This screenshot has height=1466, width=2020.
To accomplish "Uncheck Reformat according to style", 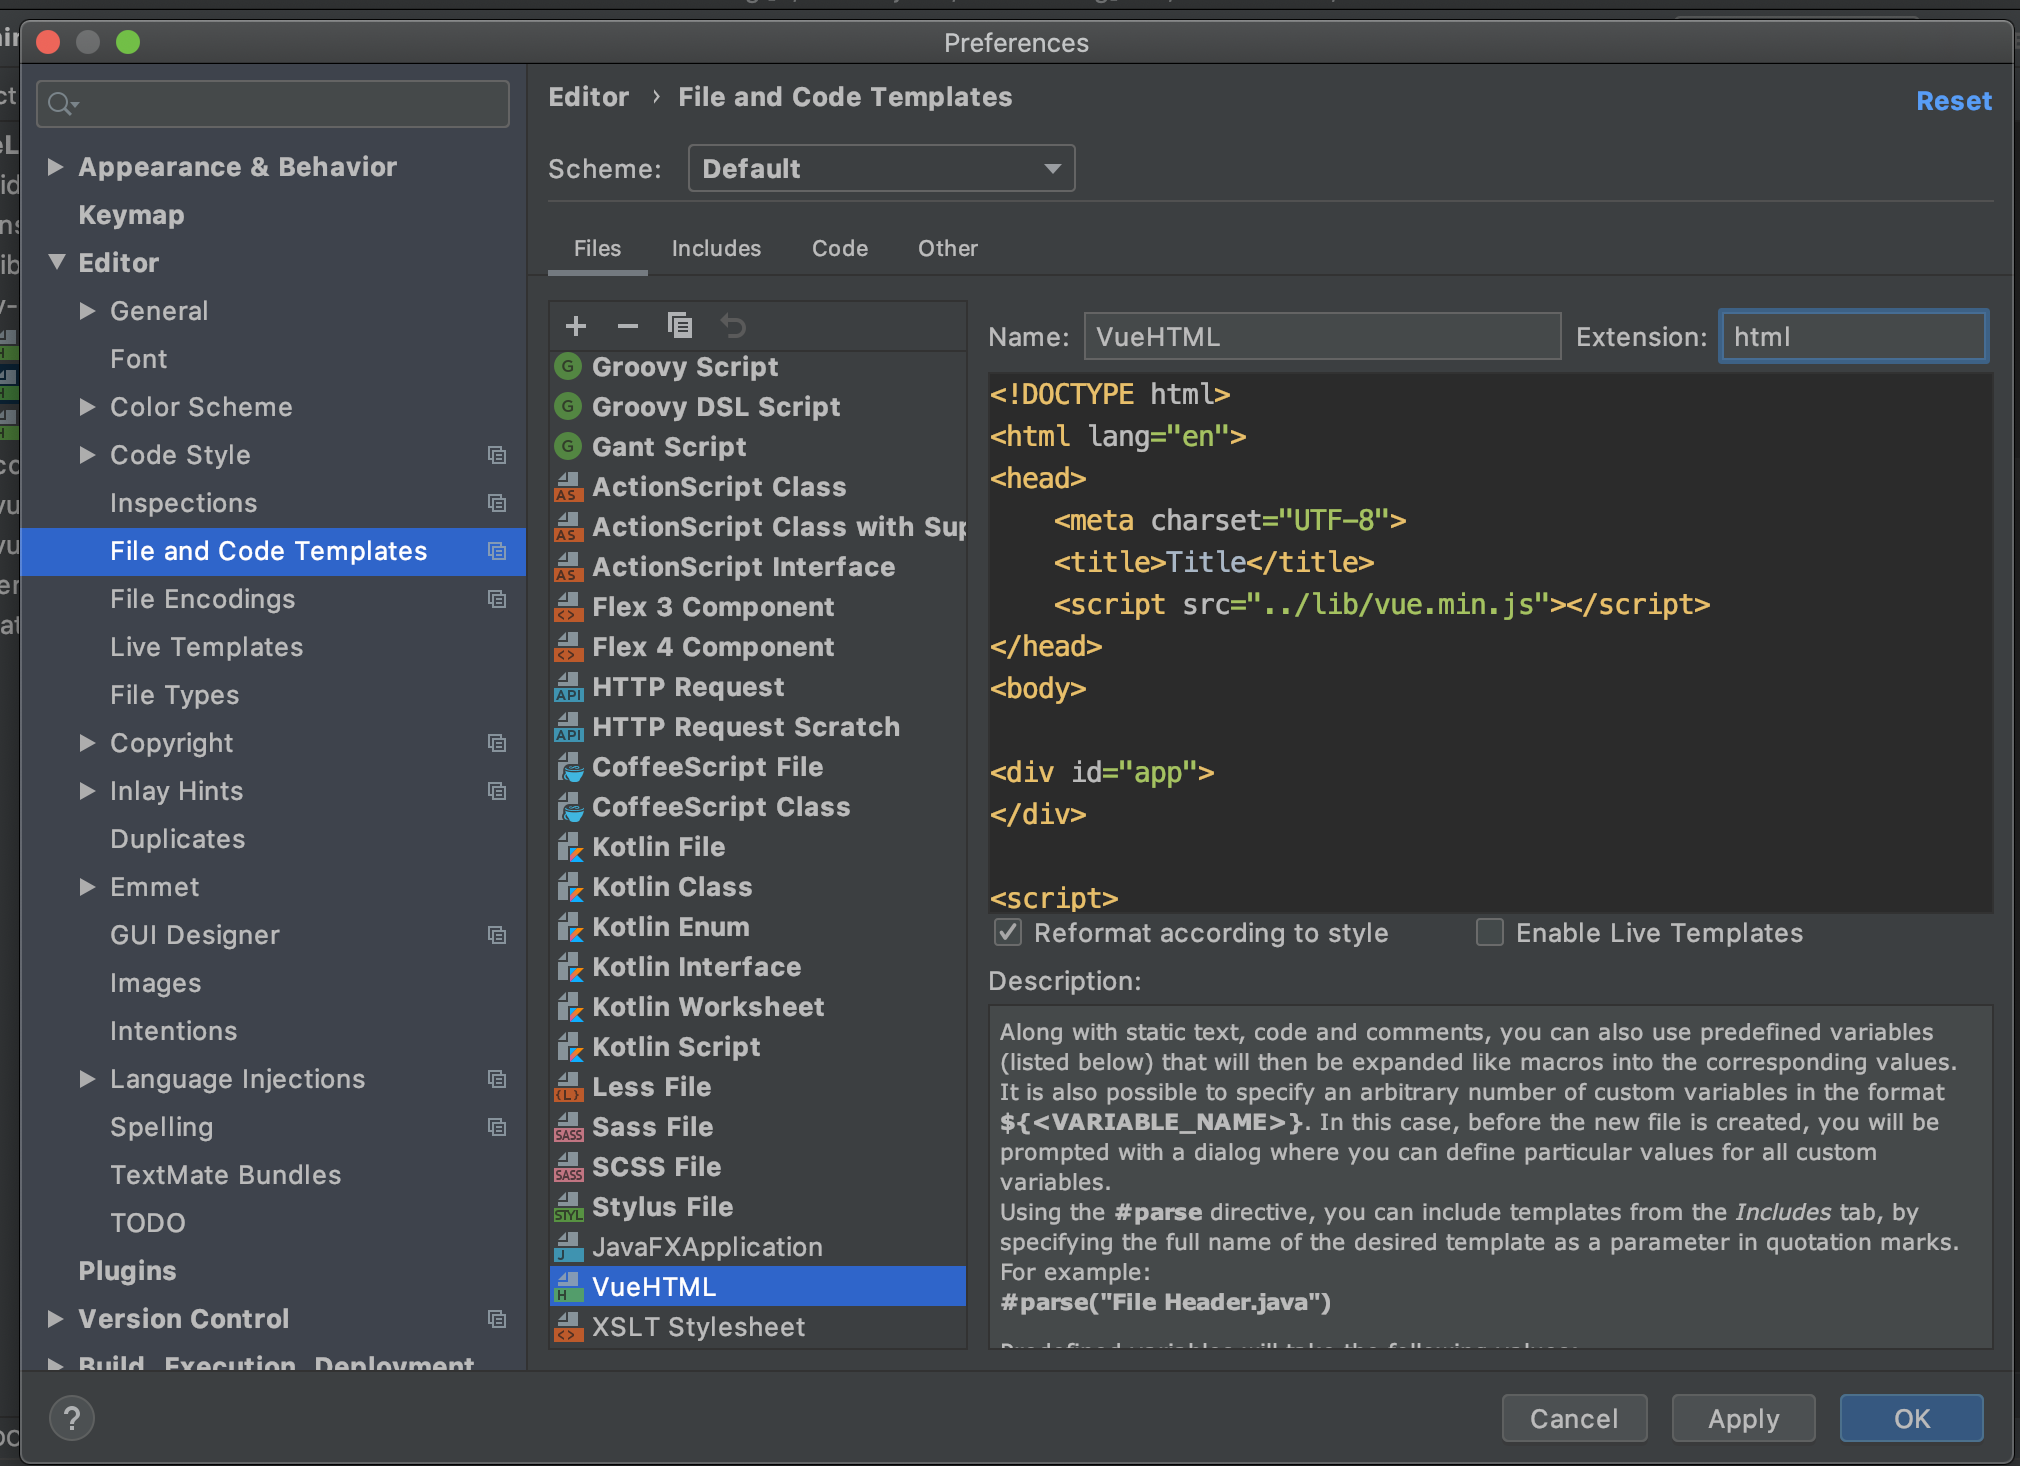I will pyautogui.click(x=1008, y=933).
